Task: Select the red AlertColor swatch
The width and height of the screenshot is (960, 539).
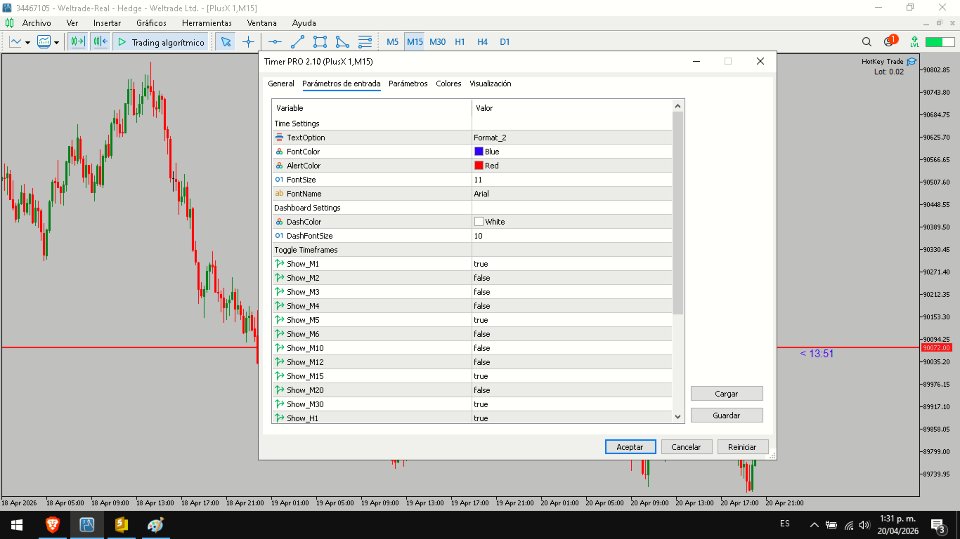Action: click(479, 165)
